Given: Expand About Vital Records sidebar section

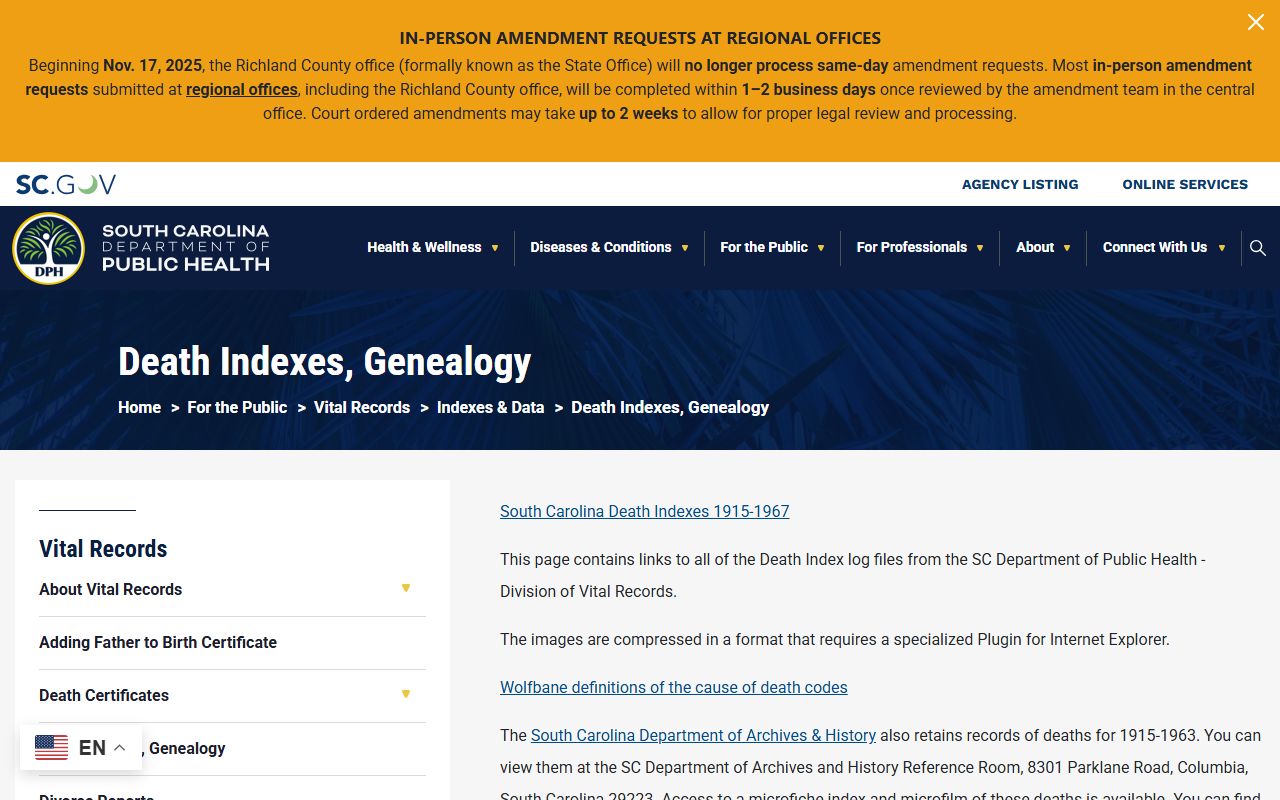Looking at the screenshot, I should coord(406,588).
